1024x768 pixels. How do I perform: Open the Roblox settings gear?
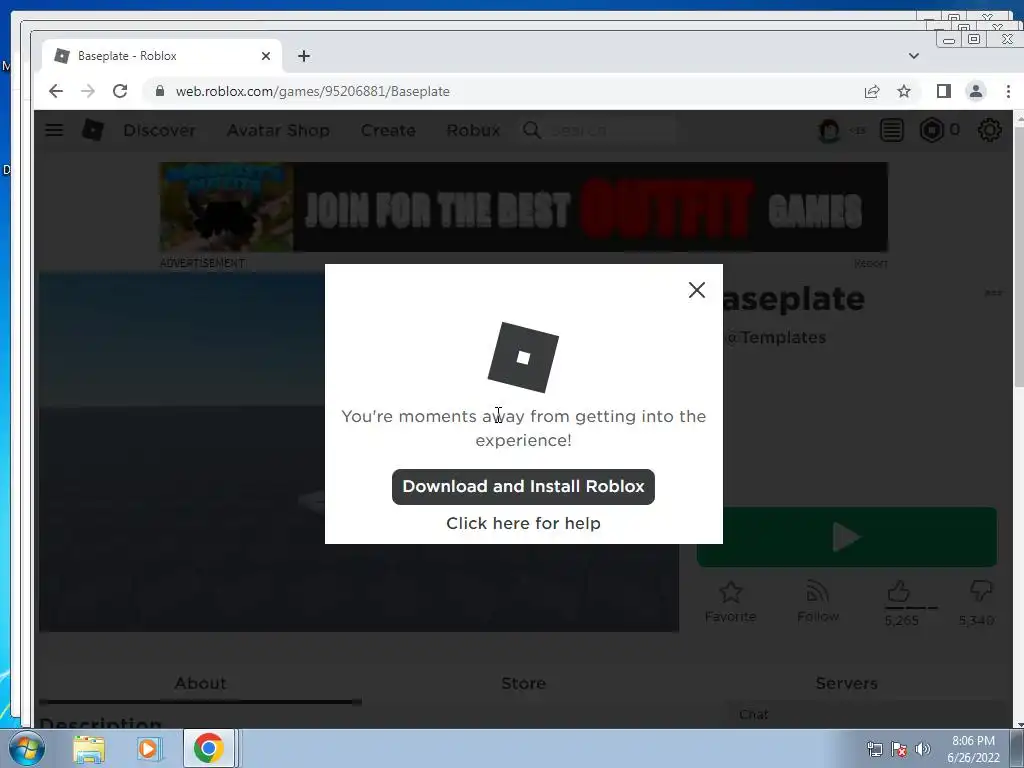tap(989, 131)
